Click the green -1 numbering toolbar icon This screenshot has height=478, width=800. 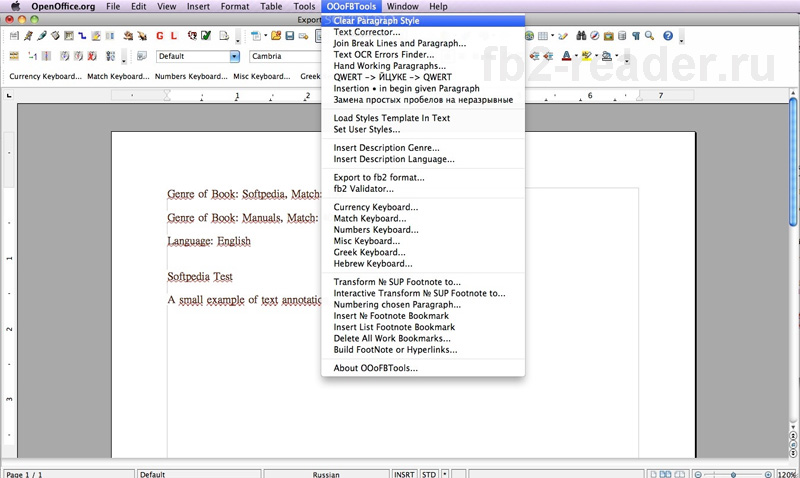pyautogui.click(x=32, y=56)
